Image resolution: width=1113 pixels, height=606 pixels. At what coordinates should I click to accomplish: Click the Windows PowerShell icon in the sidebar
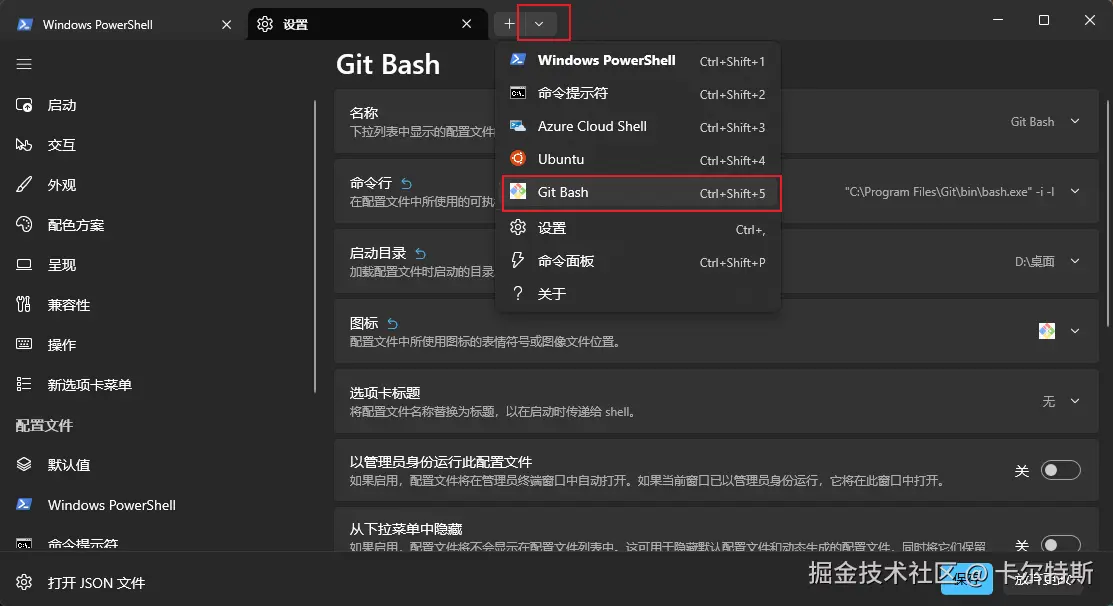[24, 505]
